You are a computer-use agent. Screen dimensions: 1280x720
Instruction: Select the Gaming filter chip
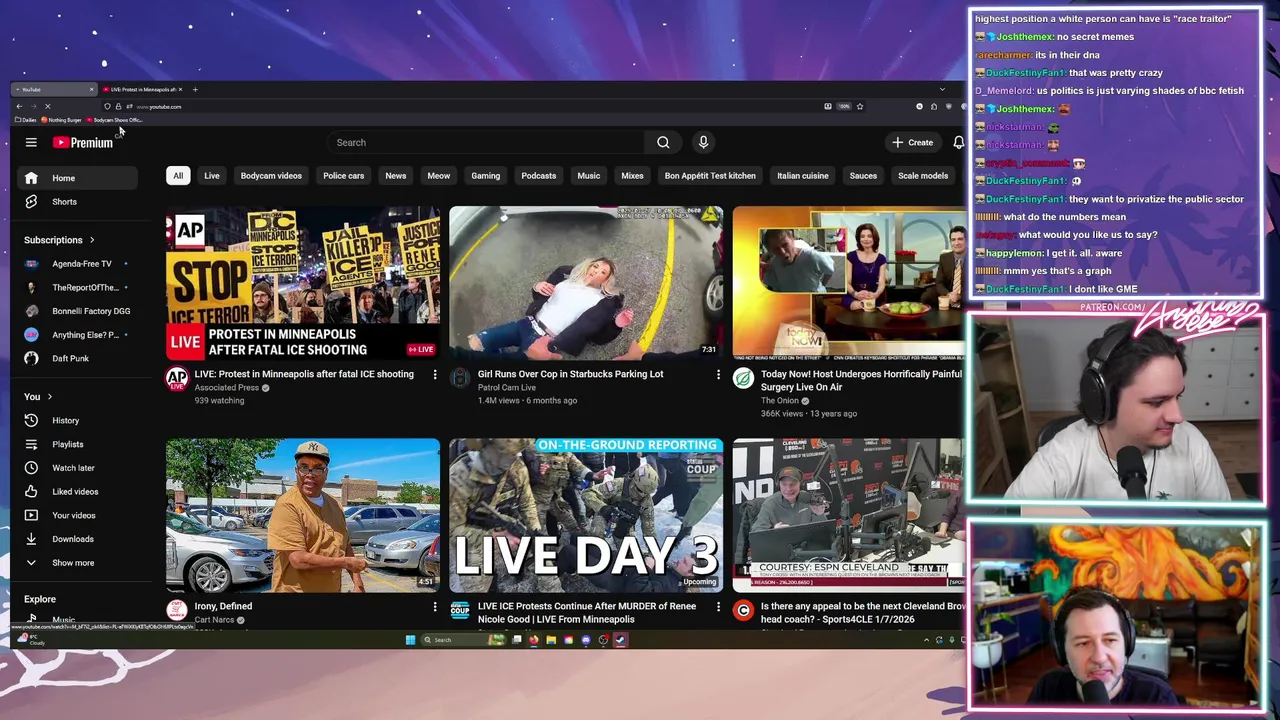coord(486,176)
